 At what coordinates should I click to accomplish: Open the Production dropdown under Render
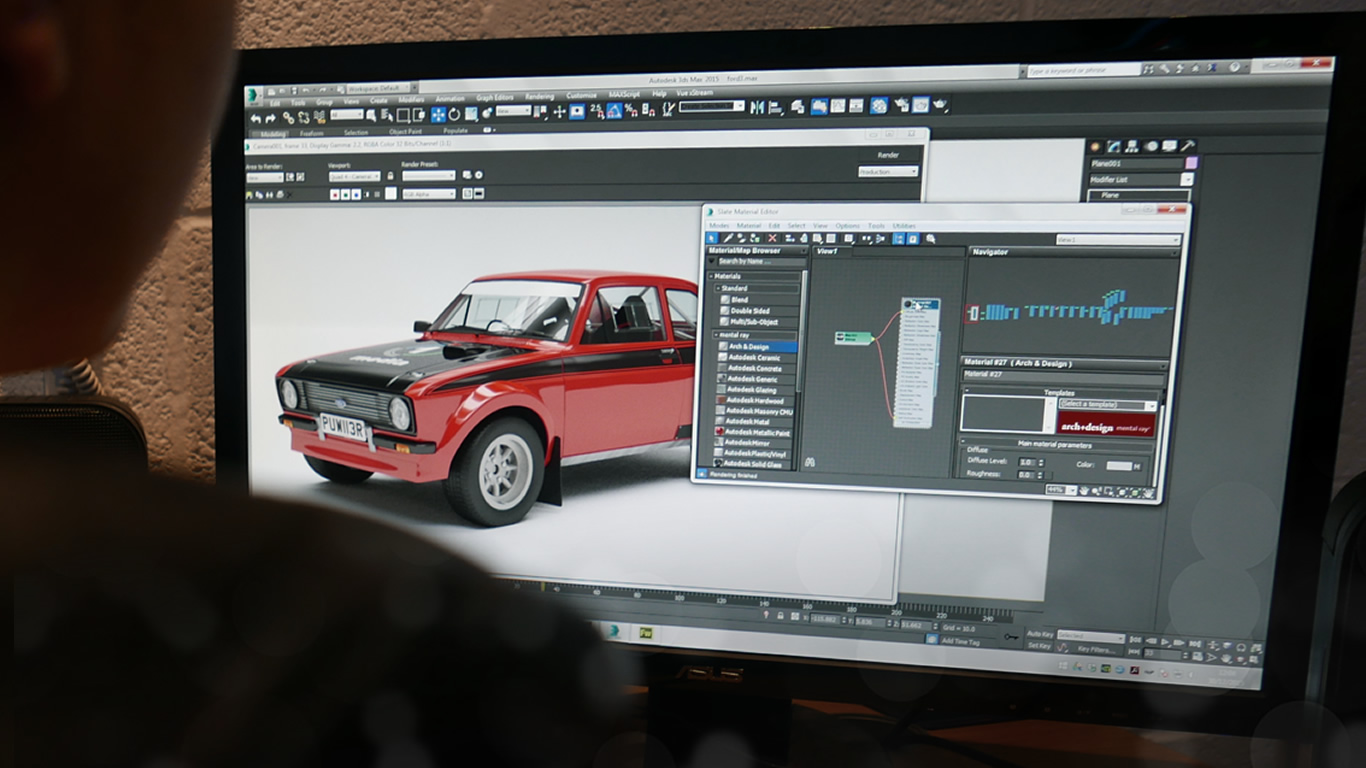click(x=888, y=171)
